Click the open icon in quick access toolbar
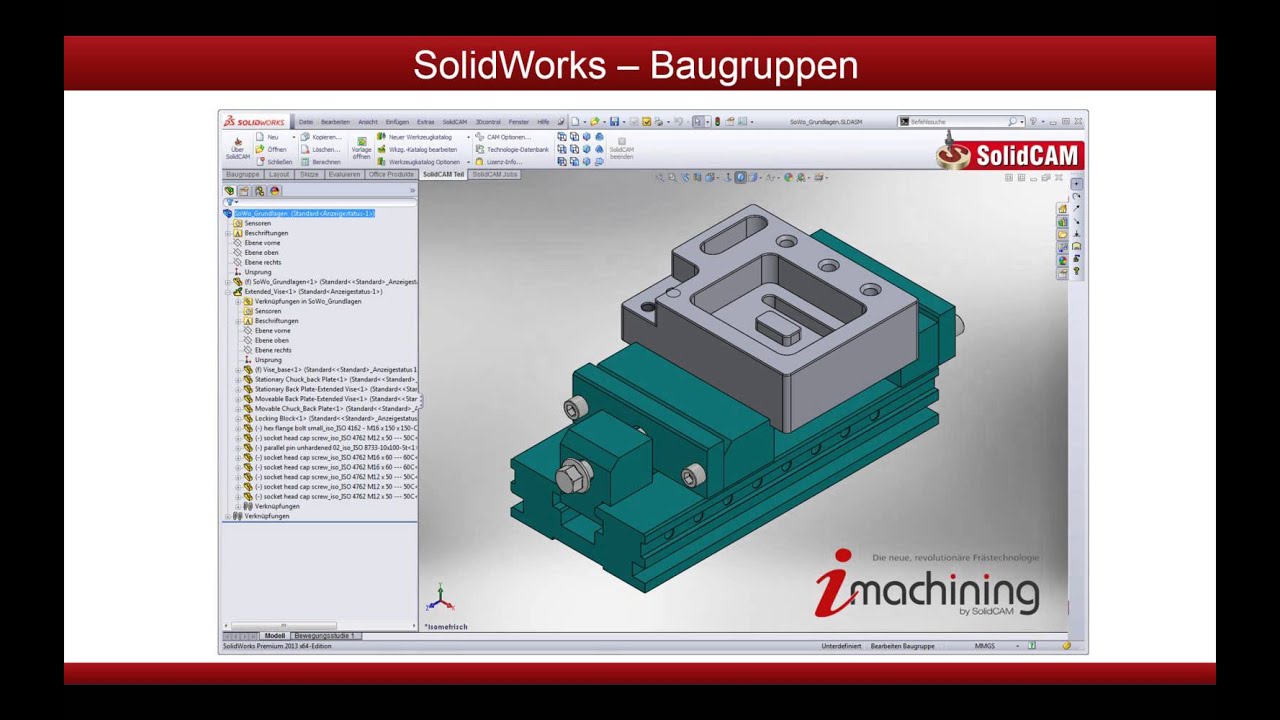This screenshot has width=1280, height=720. [x=594, y=122]
